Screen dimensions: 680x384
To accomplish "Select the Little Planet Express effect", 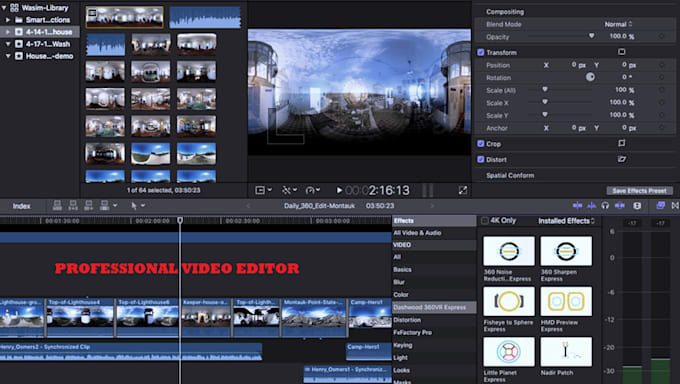I will tap(509, 360).
